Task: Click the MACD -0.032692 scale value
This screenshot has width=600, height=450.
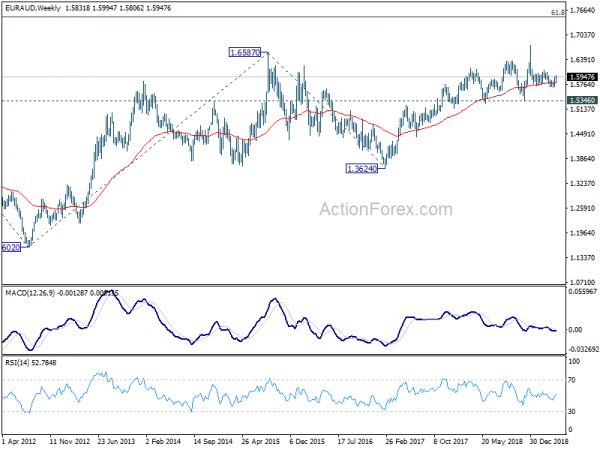Action: 583,349
